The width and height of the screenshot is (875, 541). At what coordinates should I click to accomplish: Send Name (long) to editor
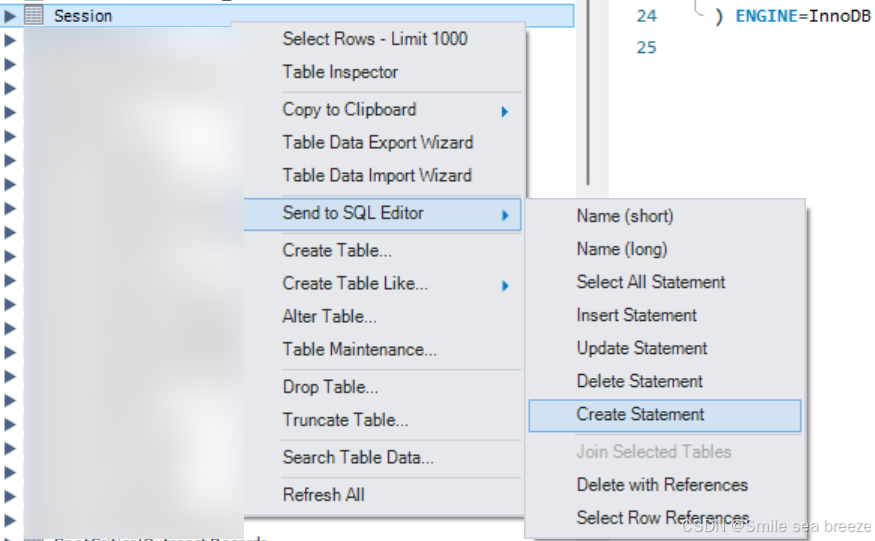pos(622,249)
